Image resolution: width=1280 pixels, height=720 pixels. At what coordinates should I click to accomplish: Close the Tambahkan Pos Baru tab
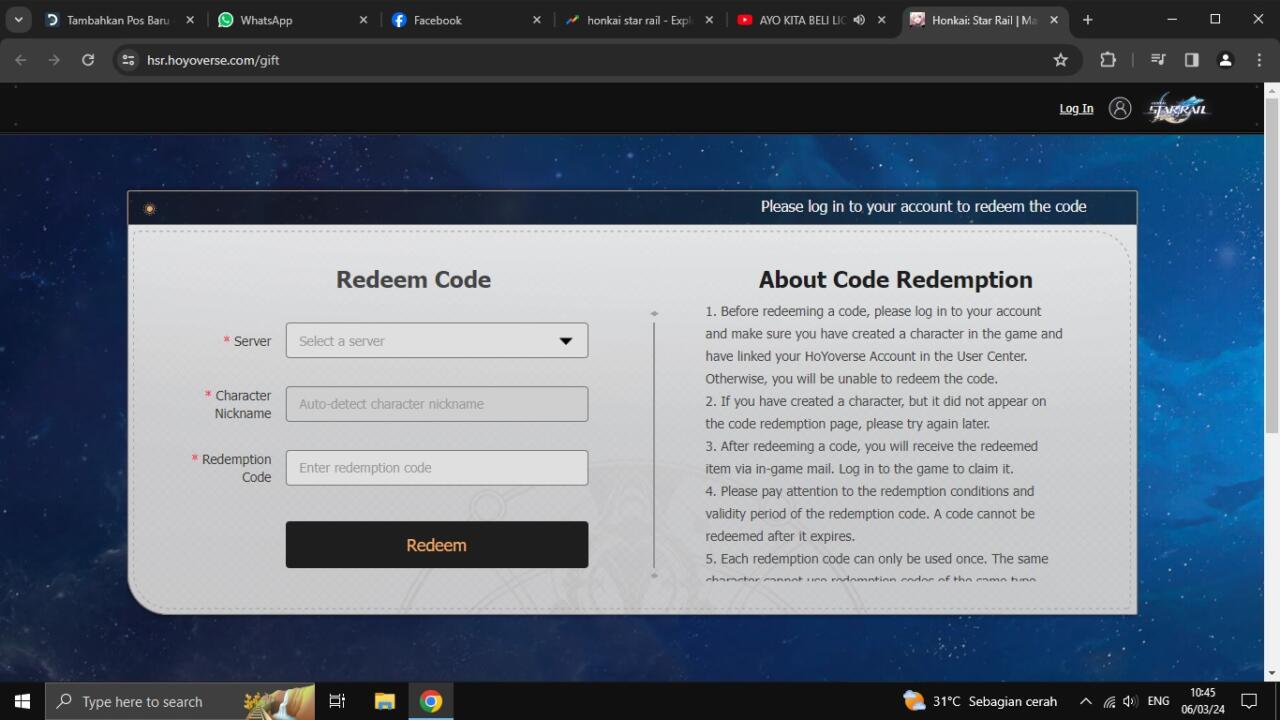click(x=190, y=20)
